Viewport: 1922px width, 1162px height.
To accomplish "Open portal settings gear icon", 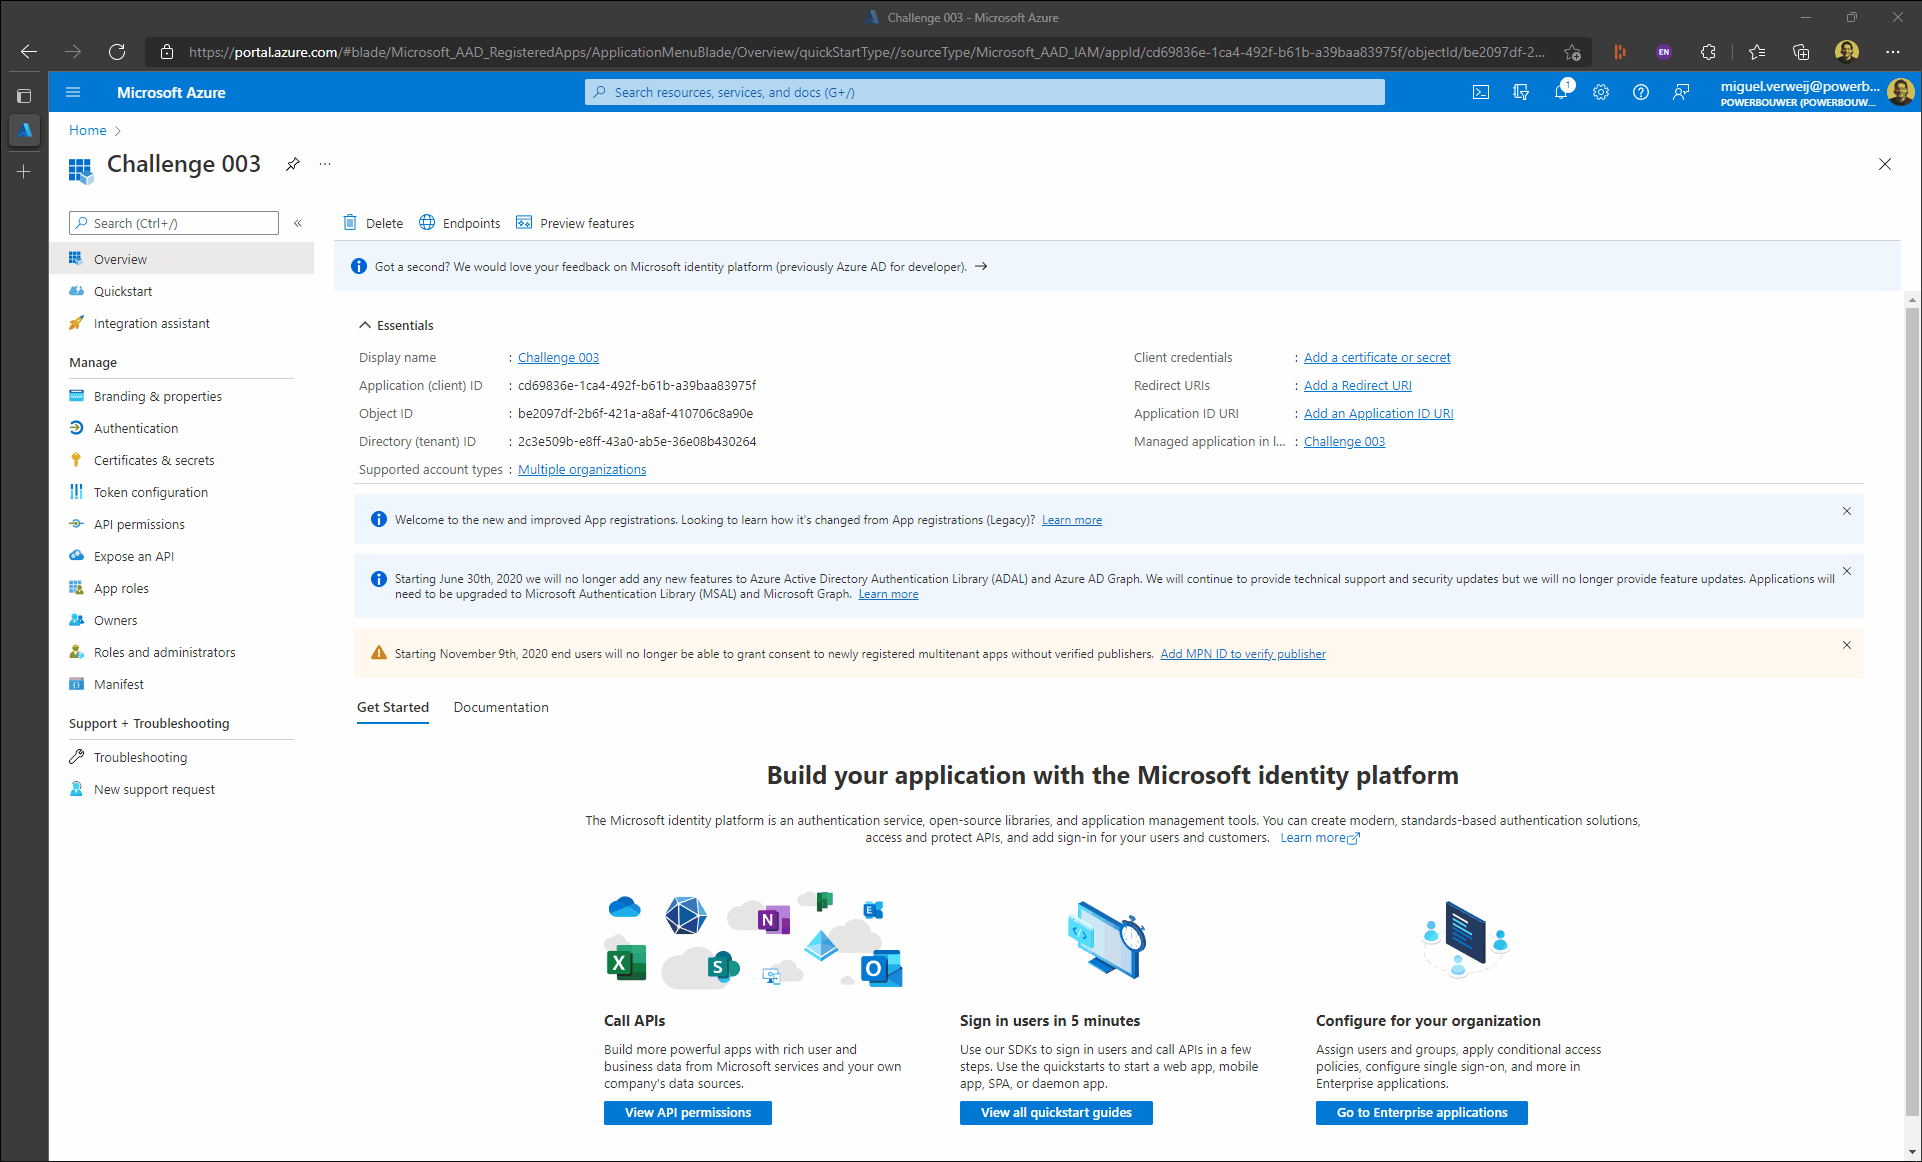I will [x=1601, y=92].
